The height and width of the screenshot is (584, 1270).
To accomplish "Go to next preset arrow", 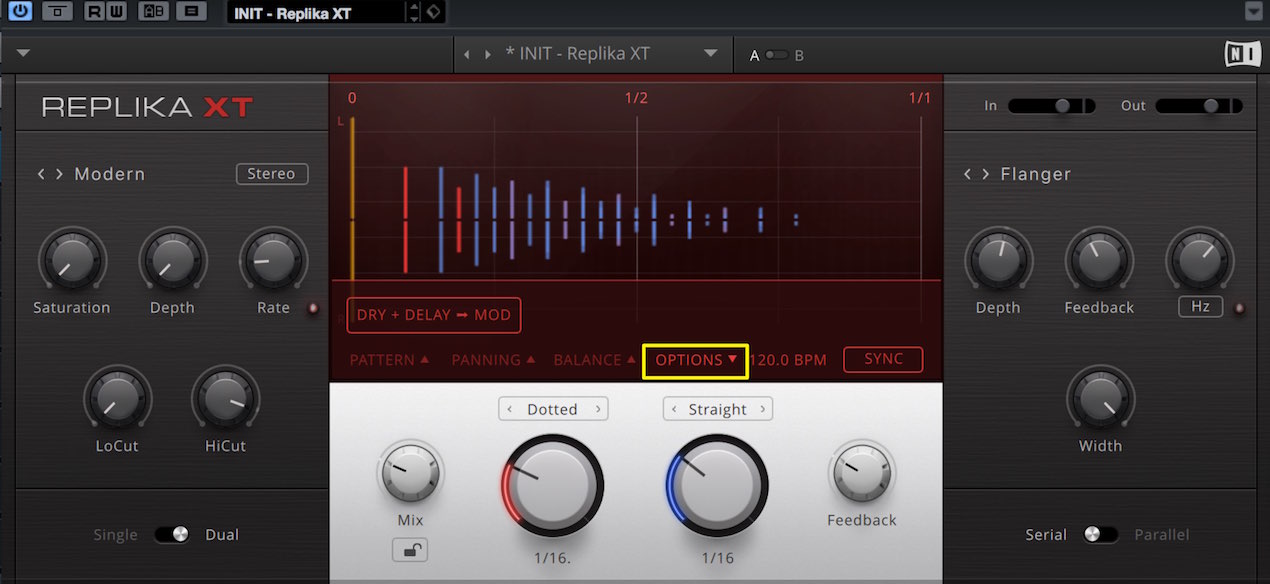I will [487, 54].
